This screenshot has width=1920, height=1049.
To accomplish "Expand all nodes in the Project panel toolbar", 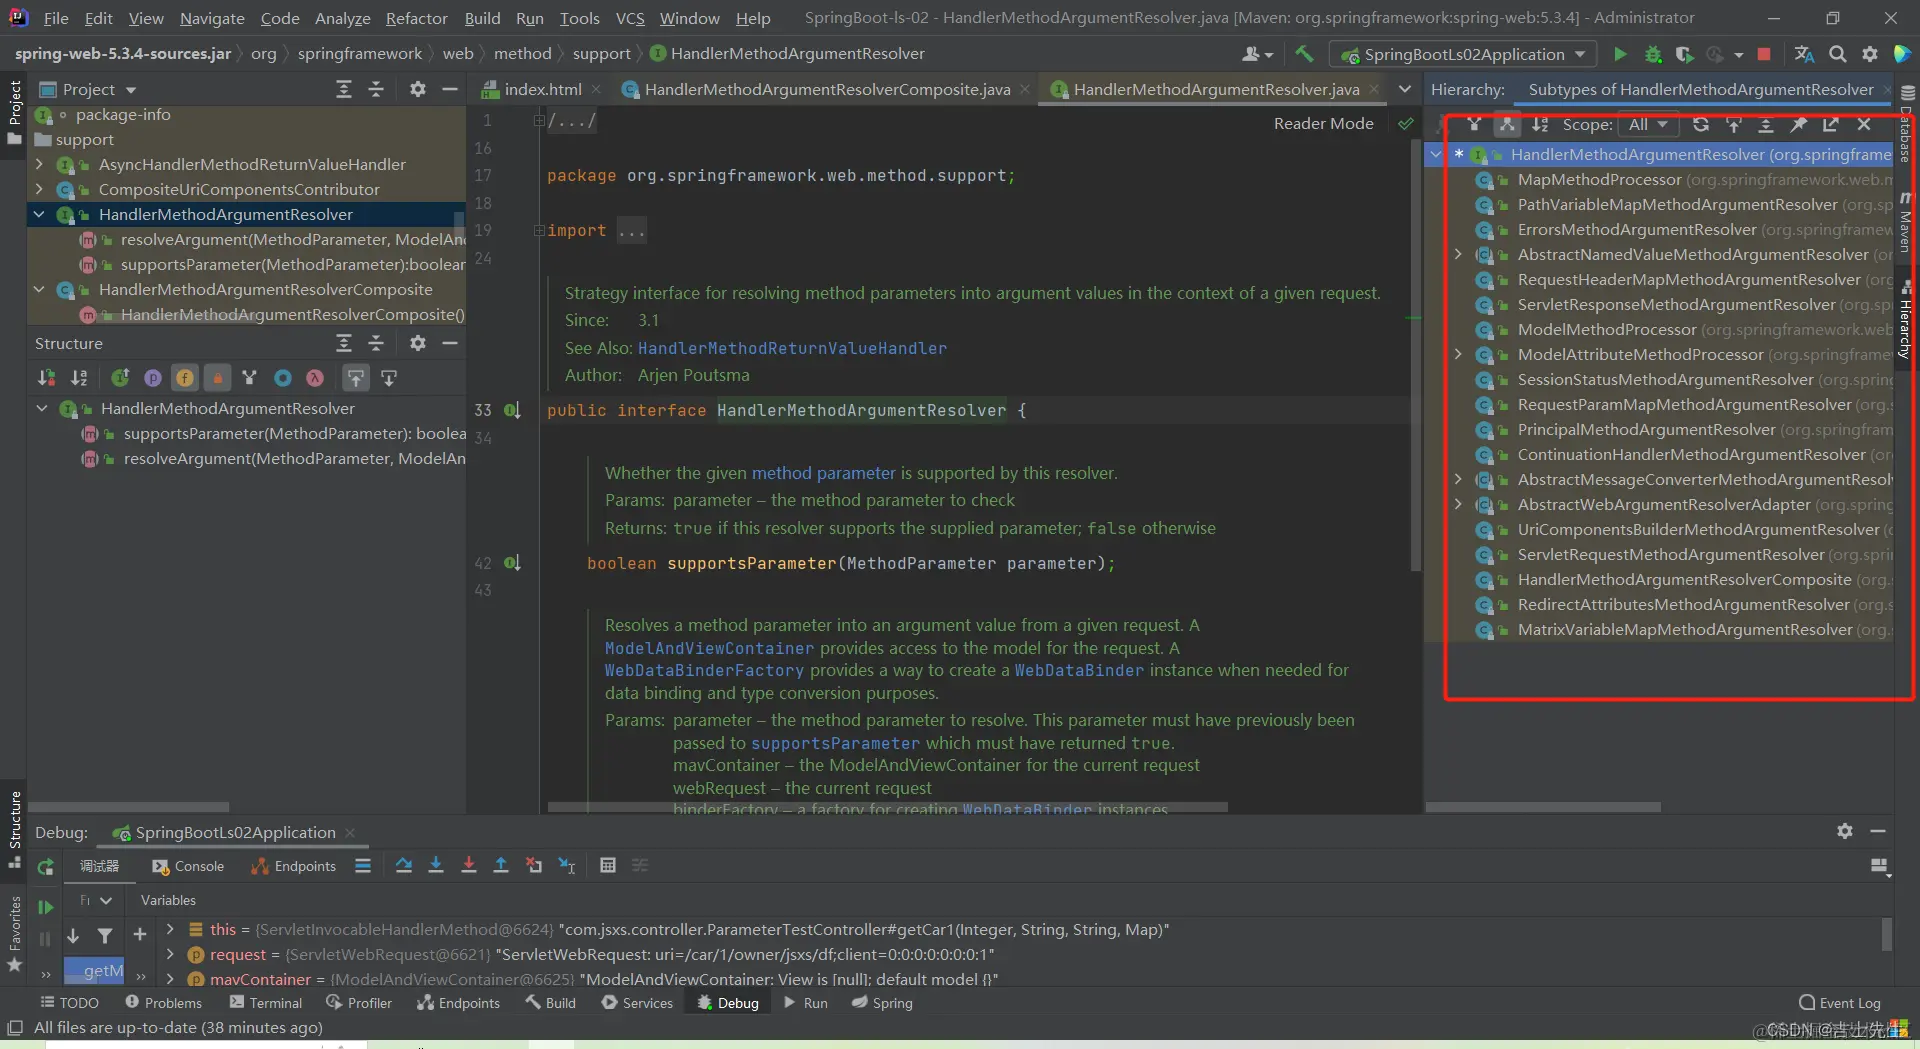I will tap(344, 89).
